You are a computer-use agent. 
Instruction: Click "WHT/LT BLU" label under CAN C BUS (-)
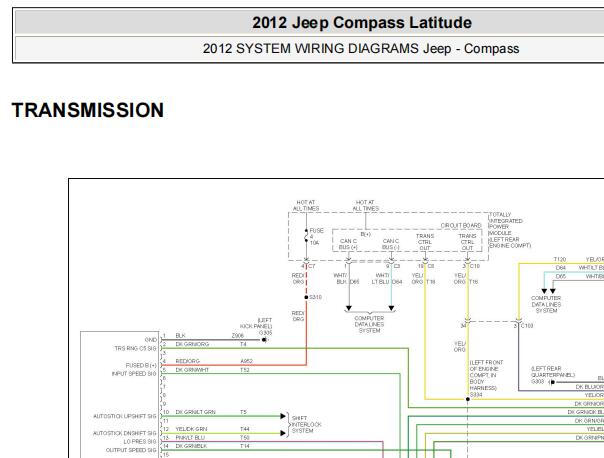pyautogui.click(x=381, y=278)
